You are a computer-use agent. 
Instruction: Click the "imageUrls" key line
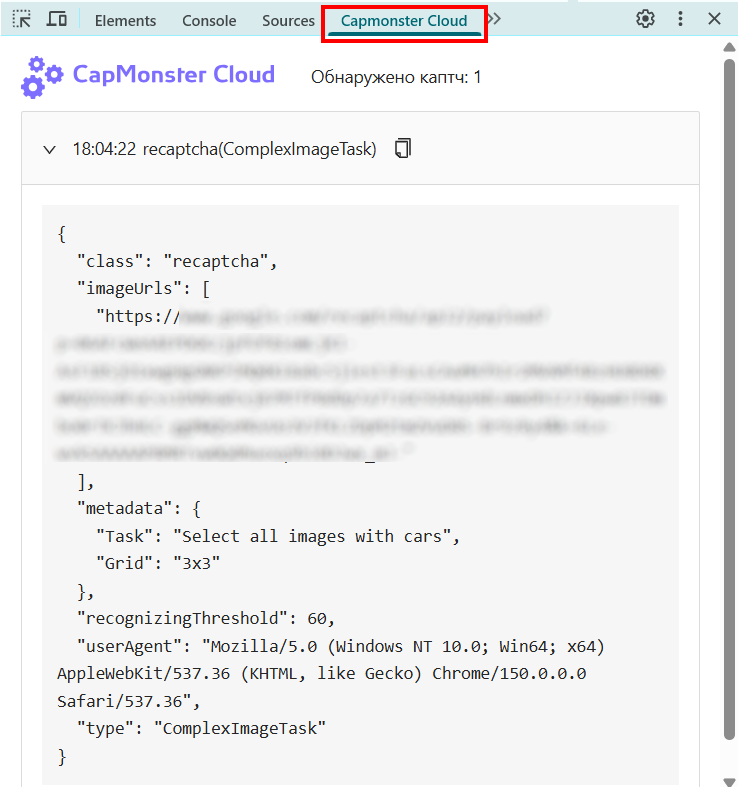pyautogui.click(x=144, y=289)
